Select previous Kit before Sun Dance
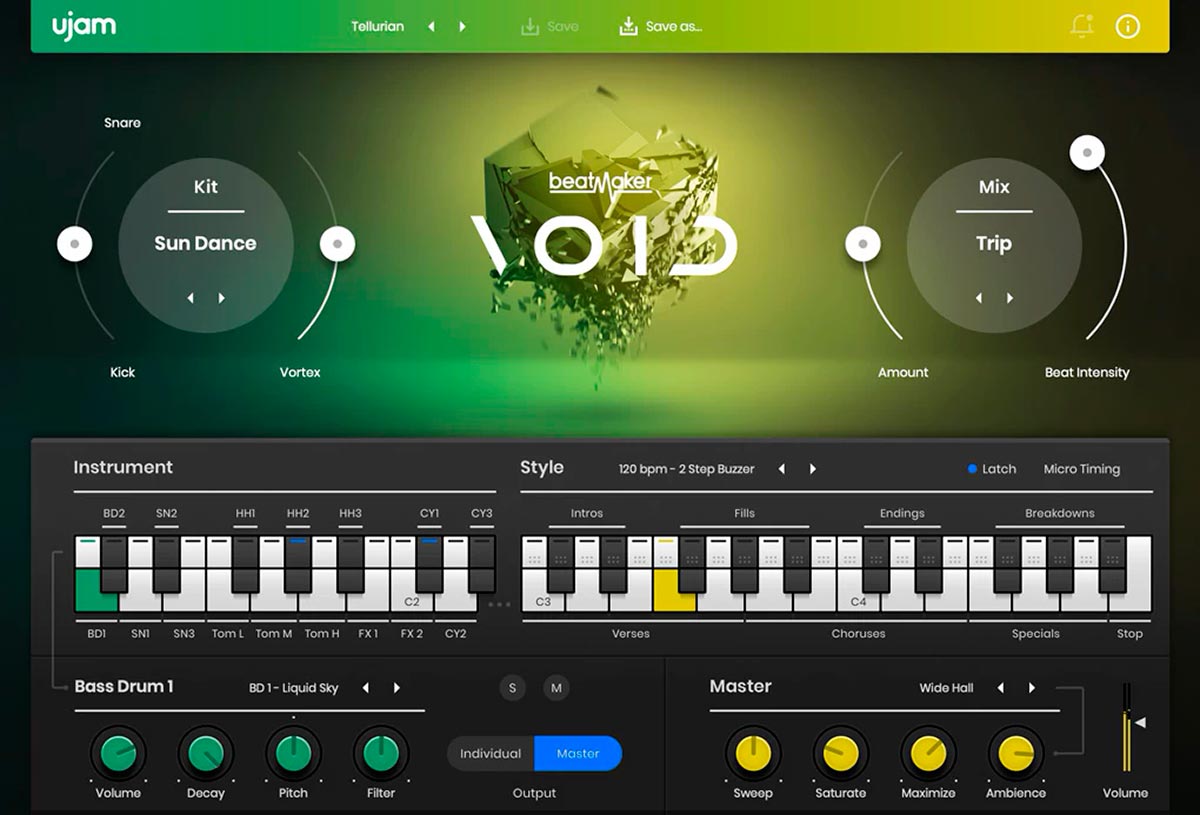This screenshot has width=1200, height=815. 191,298
